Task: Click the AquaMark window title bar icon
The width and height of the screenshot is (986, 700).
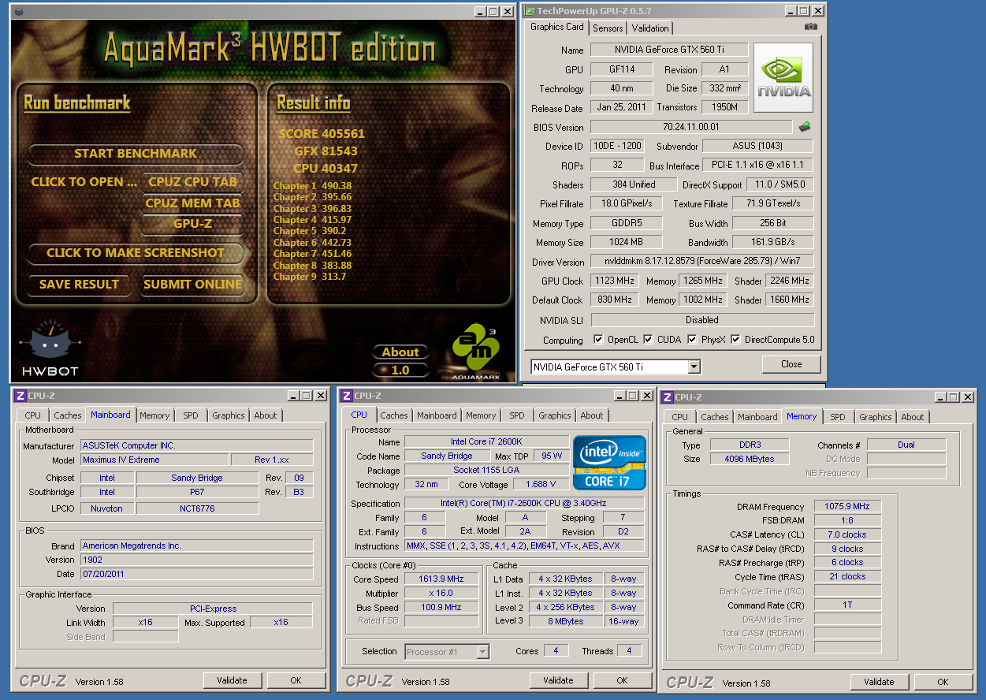Action: [18, 11]
